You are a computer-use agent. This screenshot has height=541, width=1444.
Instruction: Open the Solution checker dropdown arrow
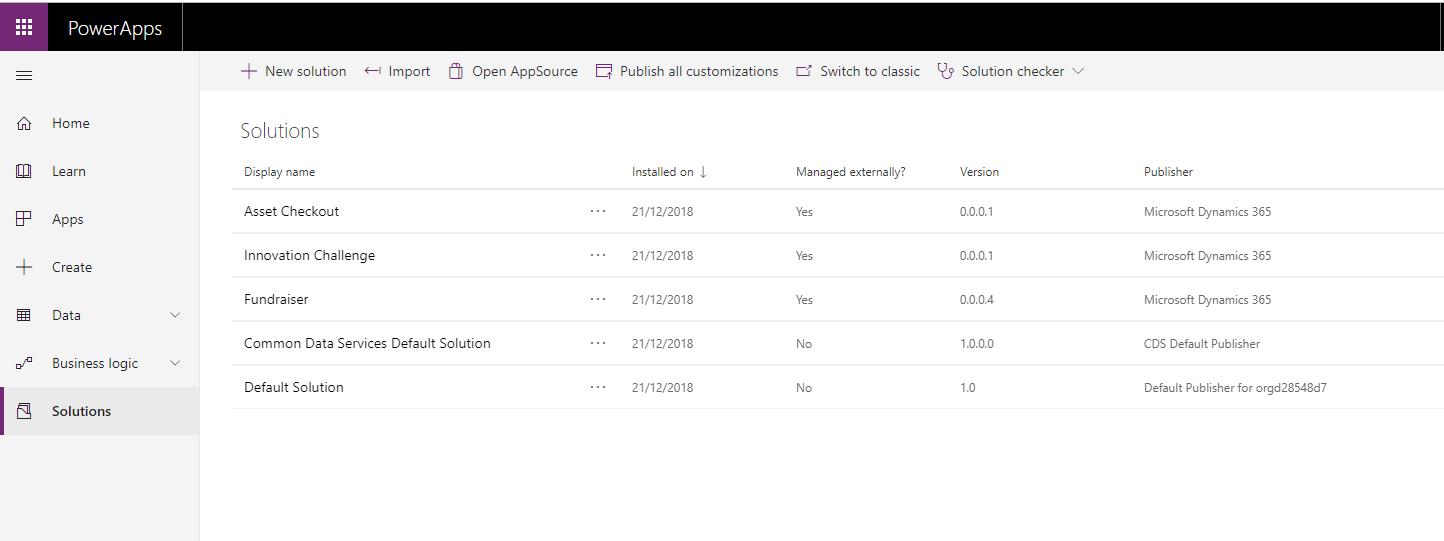[1077, 71]
